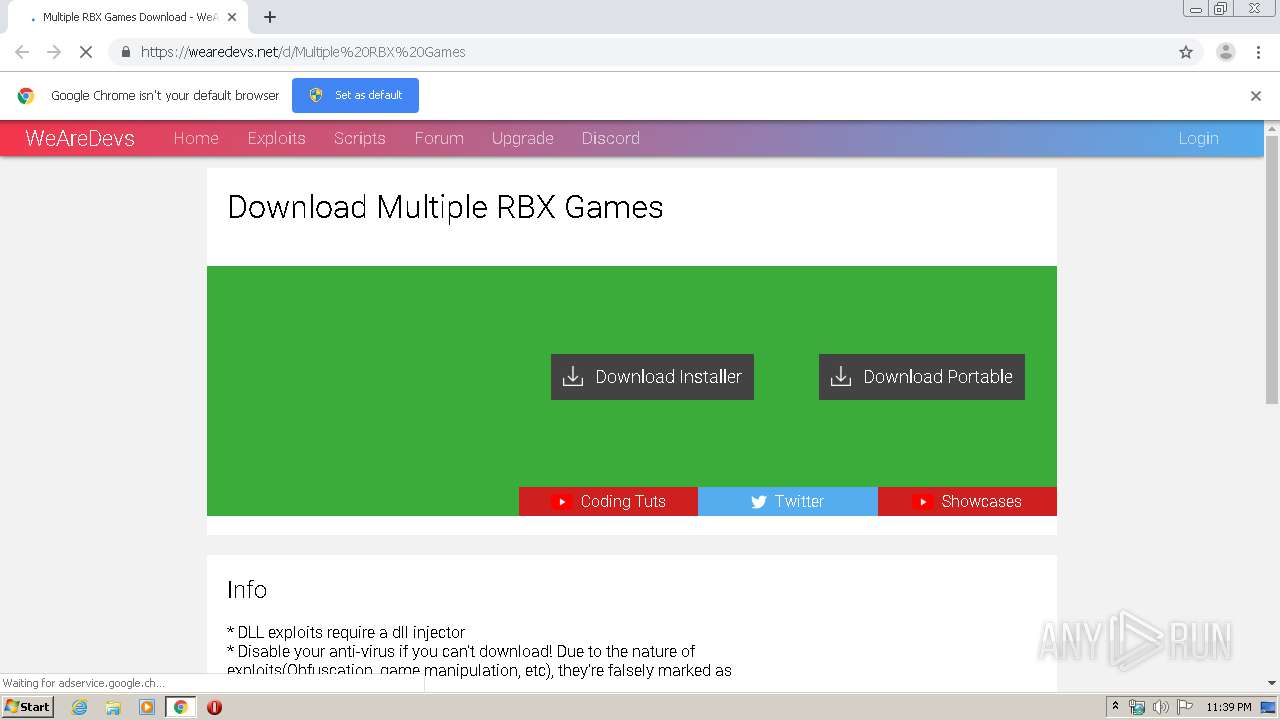1280x720 pixels.
Task: Open the Home menu item
Action: coord(196,138)
